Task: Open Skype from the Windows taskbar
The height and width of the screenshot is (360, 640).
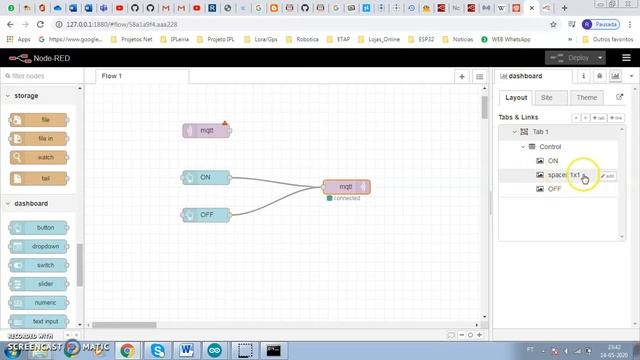Action: pos(158,350)
